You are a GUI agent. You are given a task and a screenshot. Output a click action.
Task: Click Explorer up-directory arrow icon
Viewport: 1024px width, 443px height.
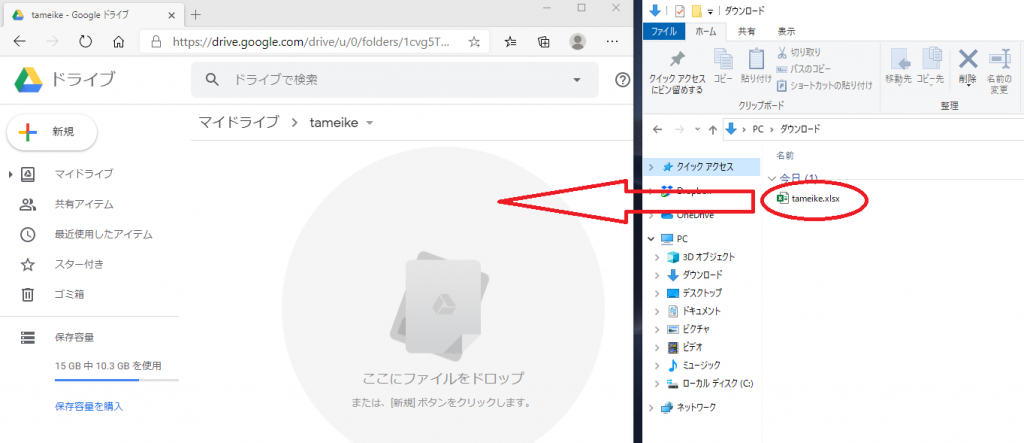pos(711,129)
